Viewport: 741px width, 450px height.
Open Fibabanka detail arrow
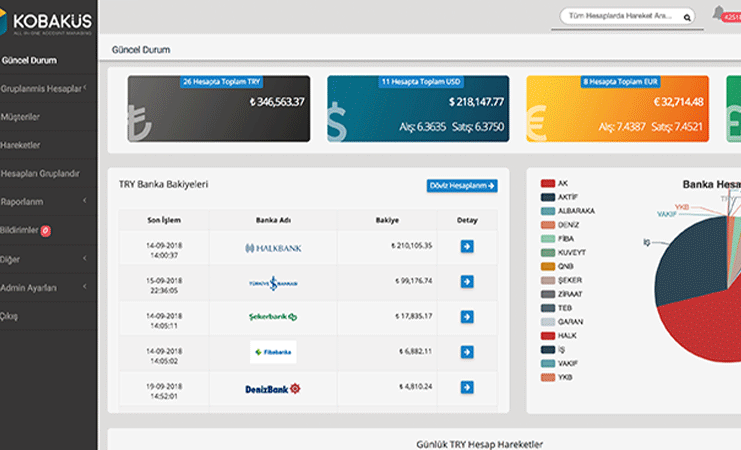click(x=467, y=352)
